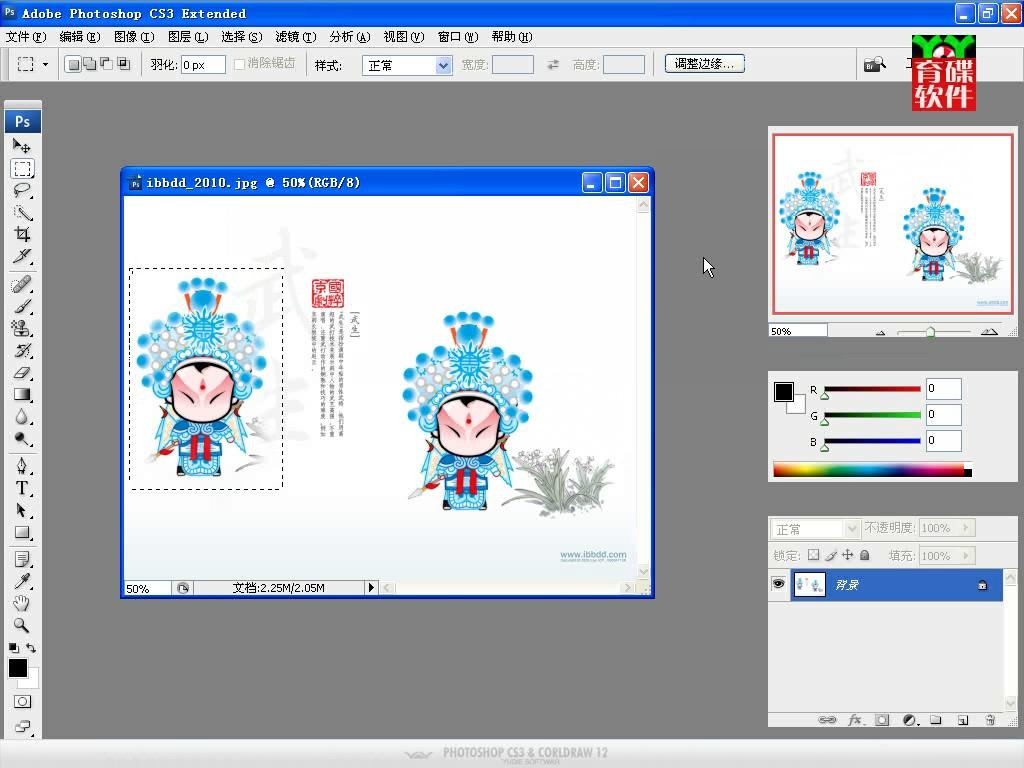Choose the subtract from selection mode button
The height and width of the screenshot is (768, 1024).
[106, 64]
